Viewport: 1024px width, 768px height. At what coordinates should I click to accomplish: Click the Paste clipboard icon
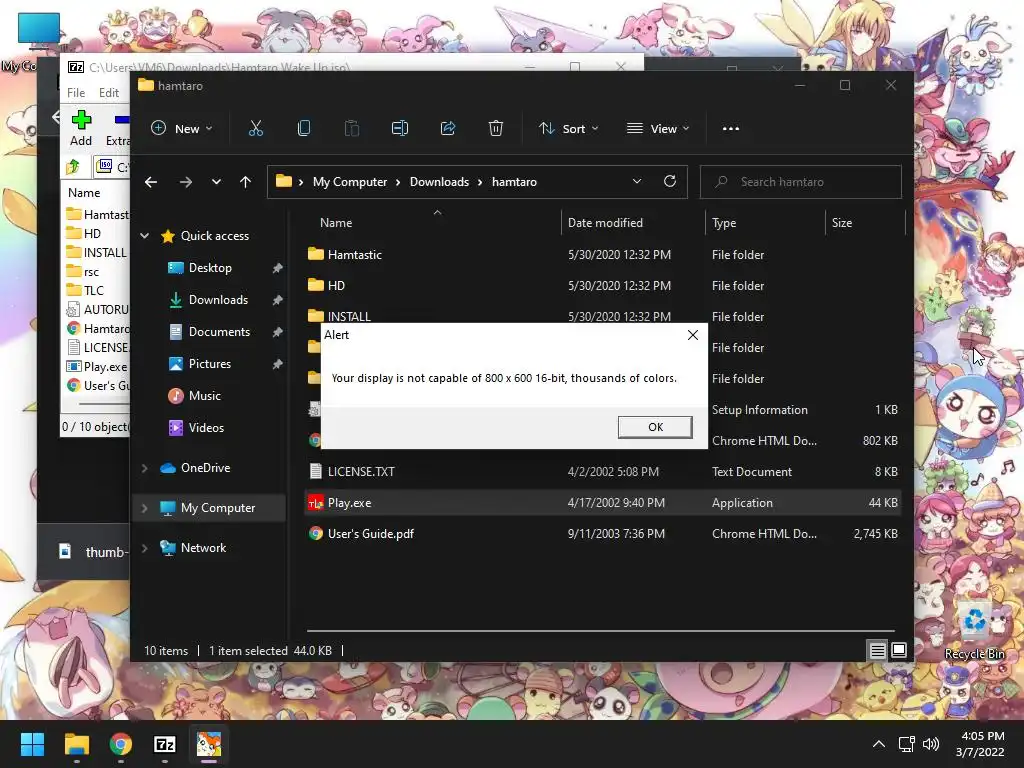pyautogui.click(x=352, y=129)
